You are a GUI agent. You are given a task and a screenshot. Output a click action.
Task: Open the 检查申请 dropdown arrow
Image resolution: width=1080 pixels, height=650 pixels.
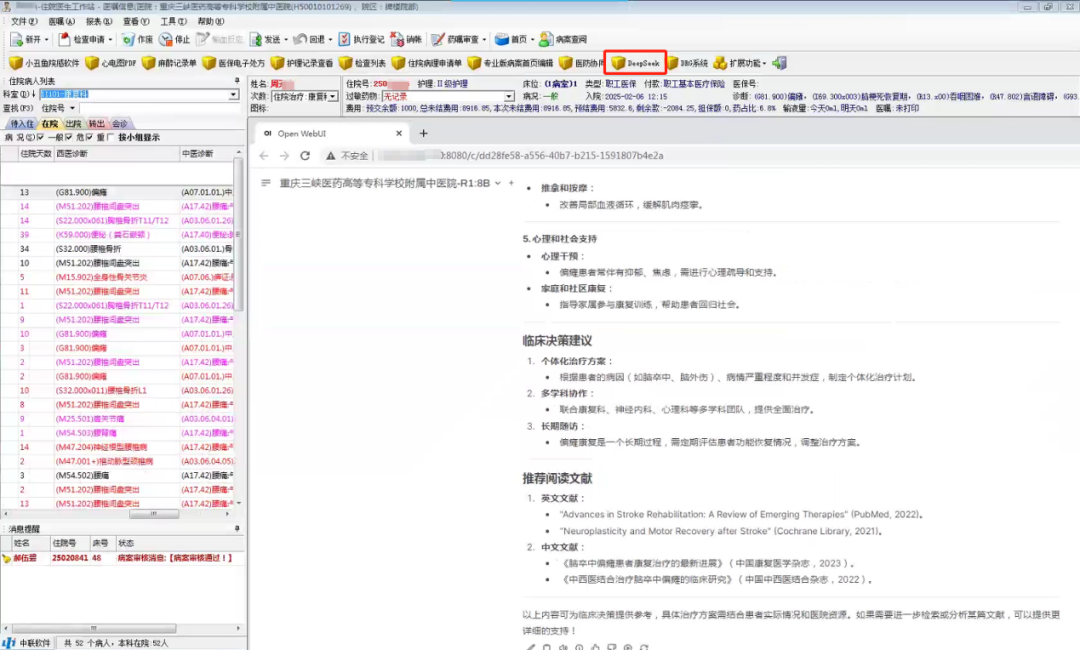click(x=110, y=40)
